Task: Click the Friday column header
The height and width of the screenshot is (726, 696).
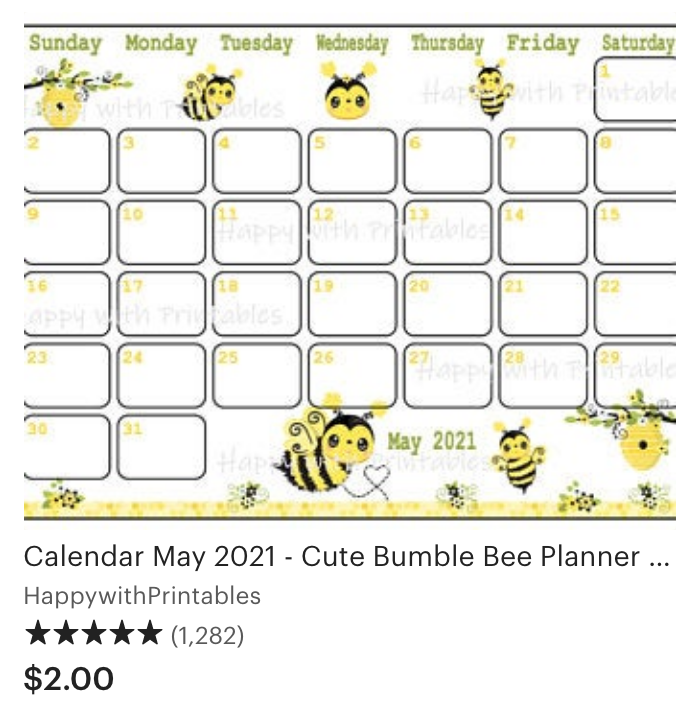Action: click(542, 43)
